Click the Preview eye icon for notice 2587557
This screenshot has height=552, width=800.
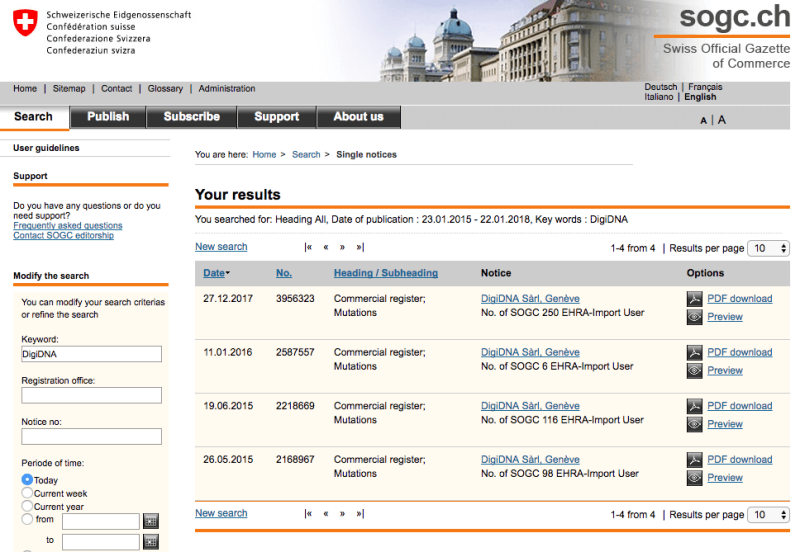(694, 370)
